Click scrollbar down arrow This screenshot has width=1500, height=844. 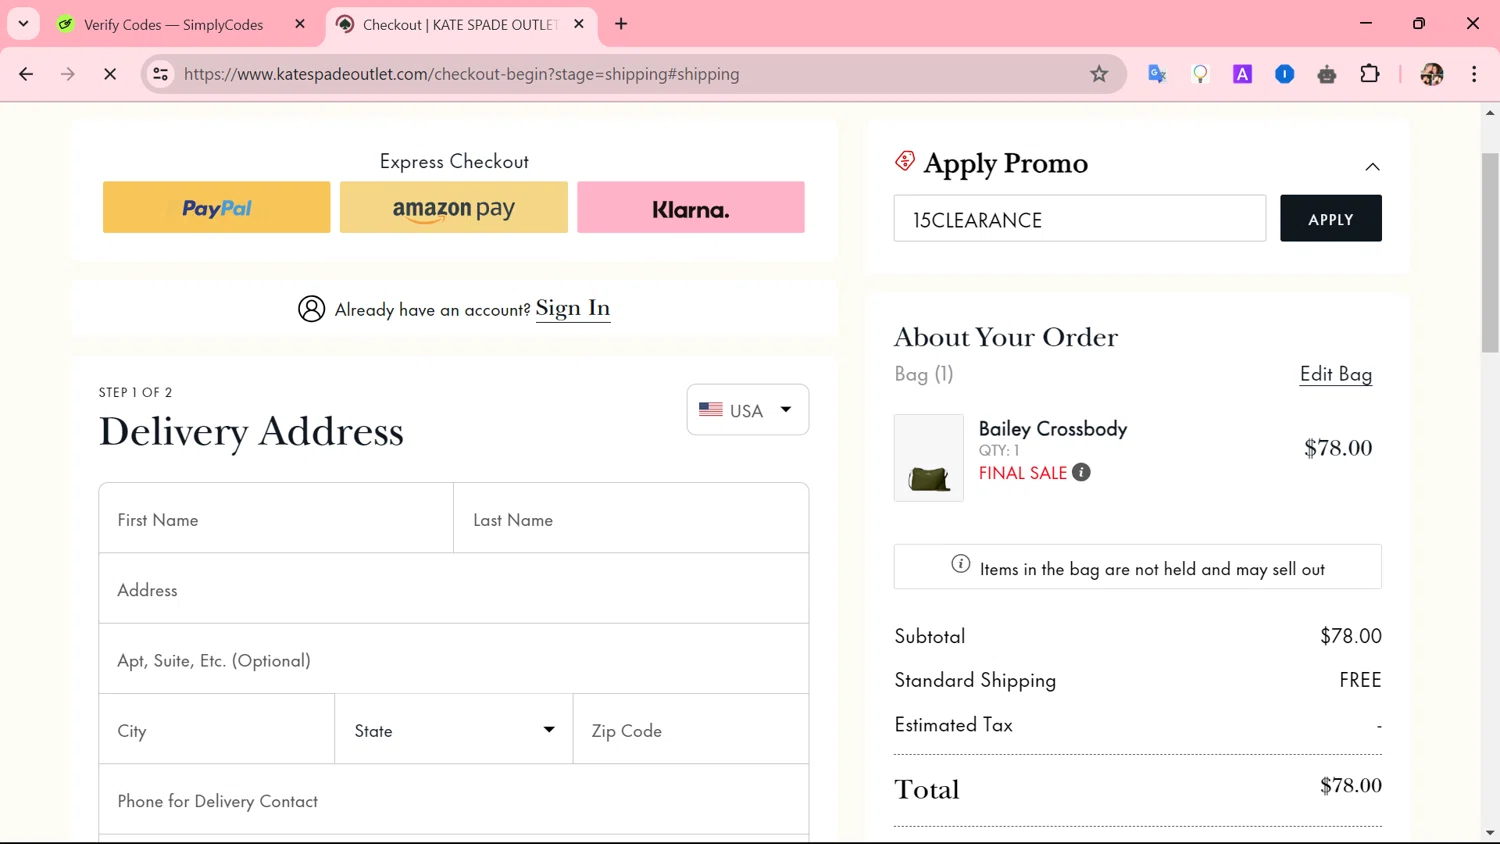1490,832
